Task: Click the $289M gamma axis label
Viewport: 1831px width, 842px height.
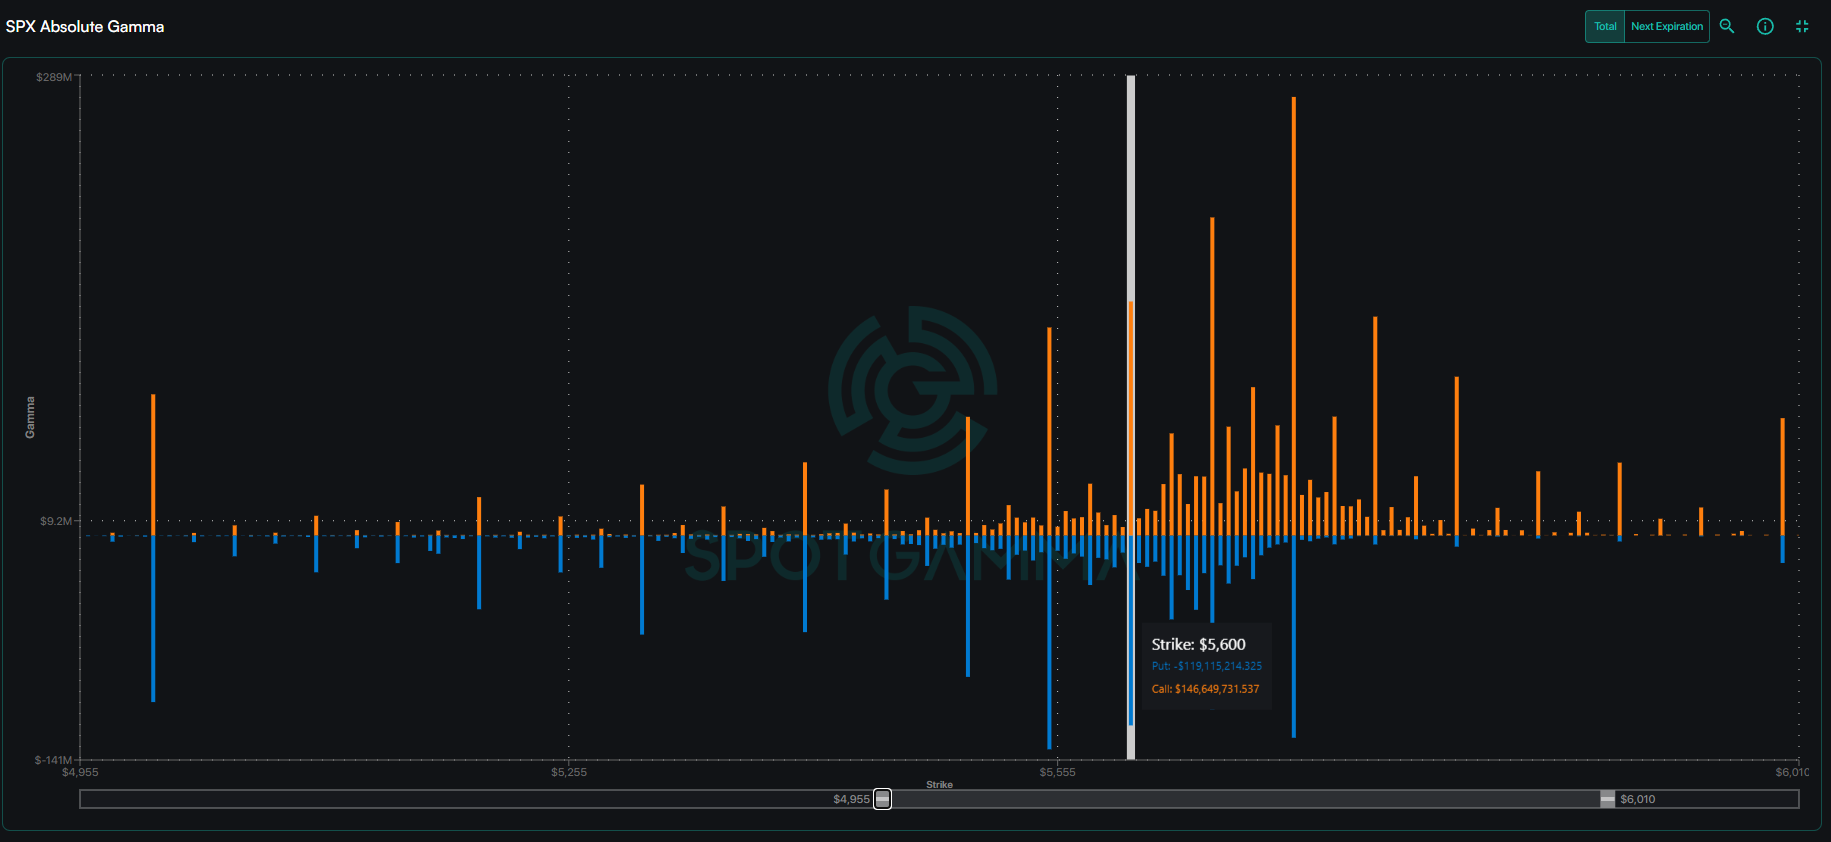Action: [x=54, y=77]
